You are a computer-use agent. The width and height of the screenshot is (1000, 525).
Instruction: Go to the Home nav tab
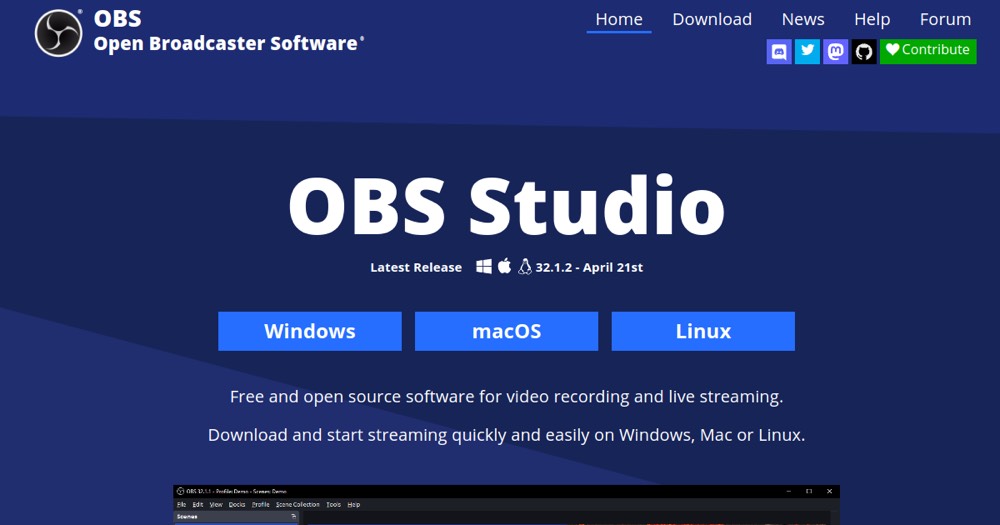click(619, 19)
